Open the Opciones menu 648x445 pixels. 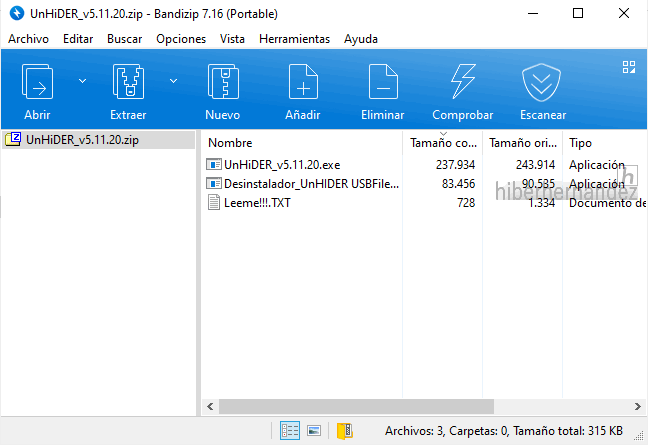pyautogui.click(x=181, y=39)
